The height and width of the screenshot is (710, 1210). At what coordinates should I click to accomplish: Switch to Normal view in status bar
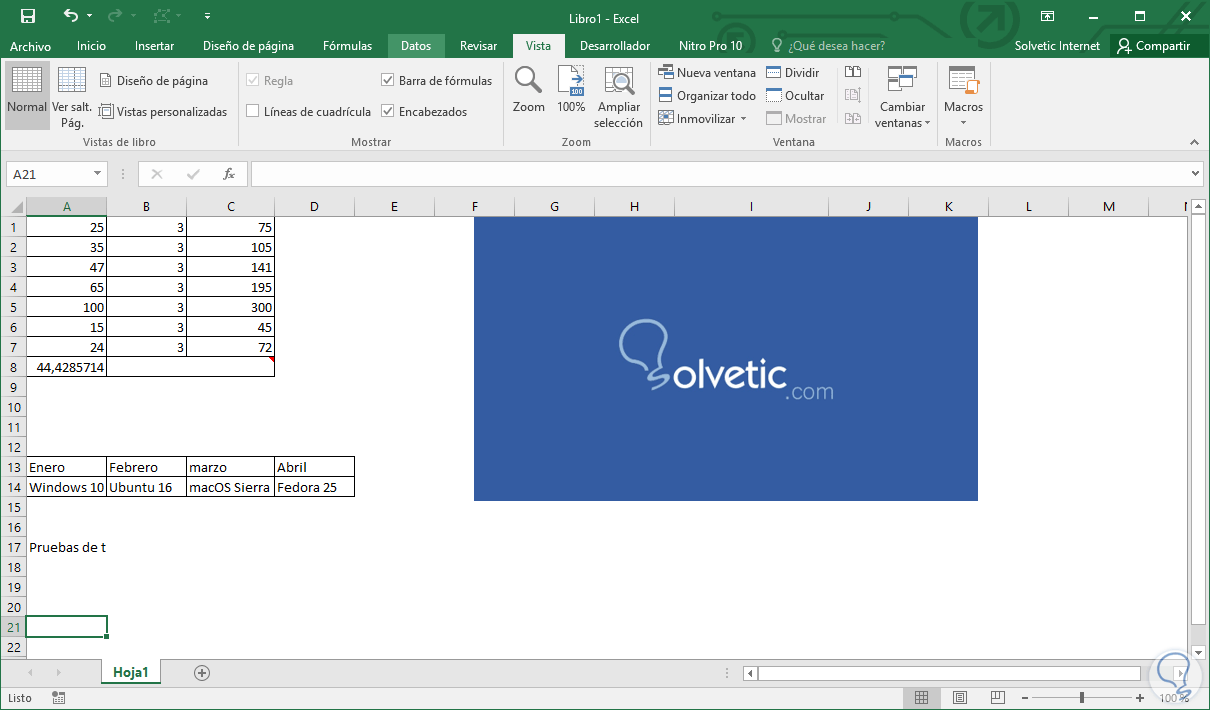pos(922,698)
